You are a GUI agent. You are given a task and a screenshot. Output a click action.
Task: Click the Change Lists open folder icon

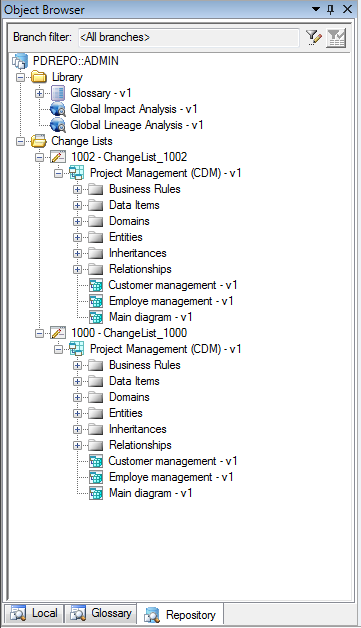pos(39,141)
